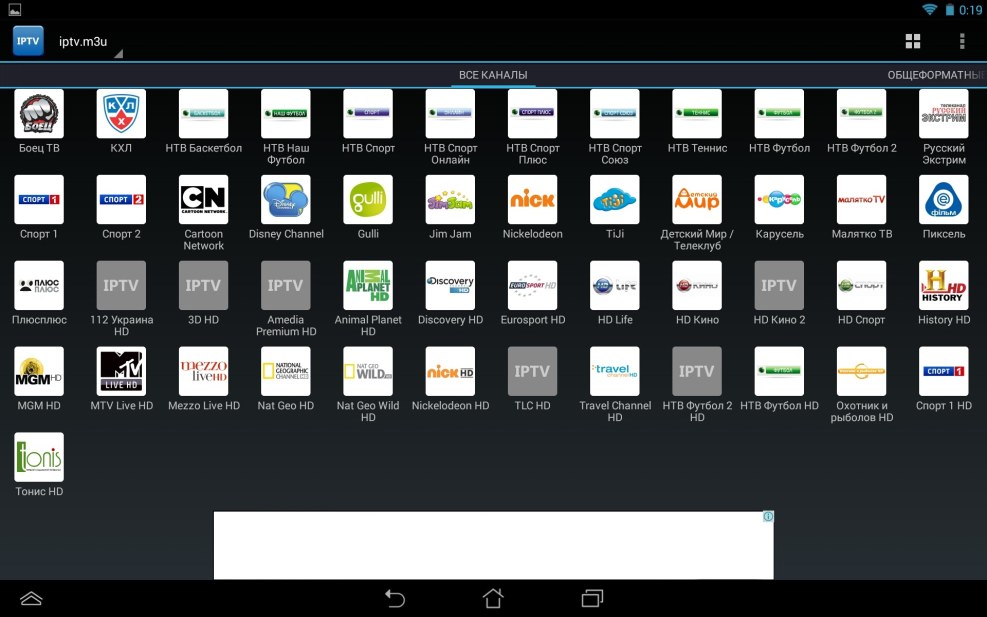
Task: Open the recent apps switcher
Action: click(x=592, y=598)
